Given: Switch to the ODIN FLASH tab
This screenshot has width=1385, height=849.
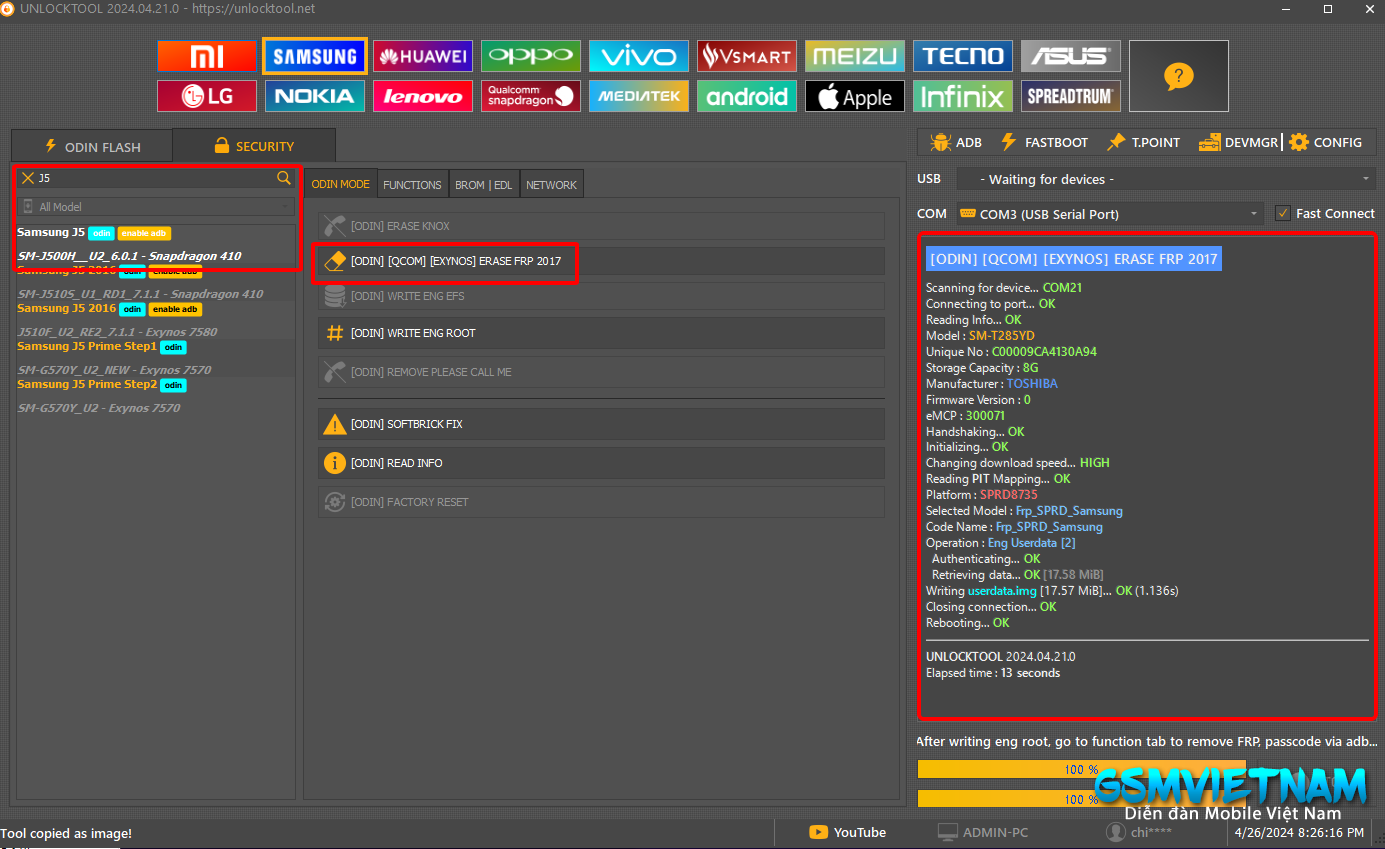Looking at the screenshot, I should tap(91, 147).
